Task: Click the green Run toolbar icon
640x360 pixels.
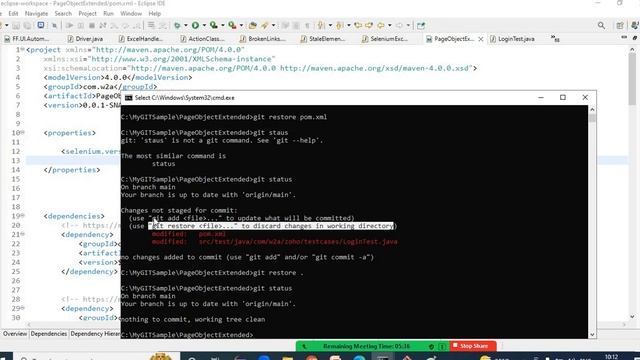Action: click(x=196, y=25)
